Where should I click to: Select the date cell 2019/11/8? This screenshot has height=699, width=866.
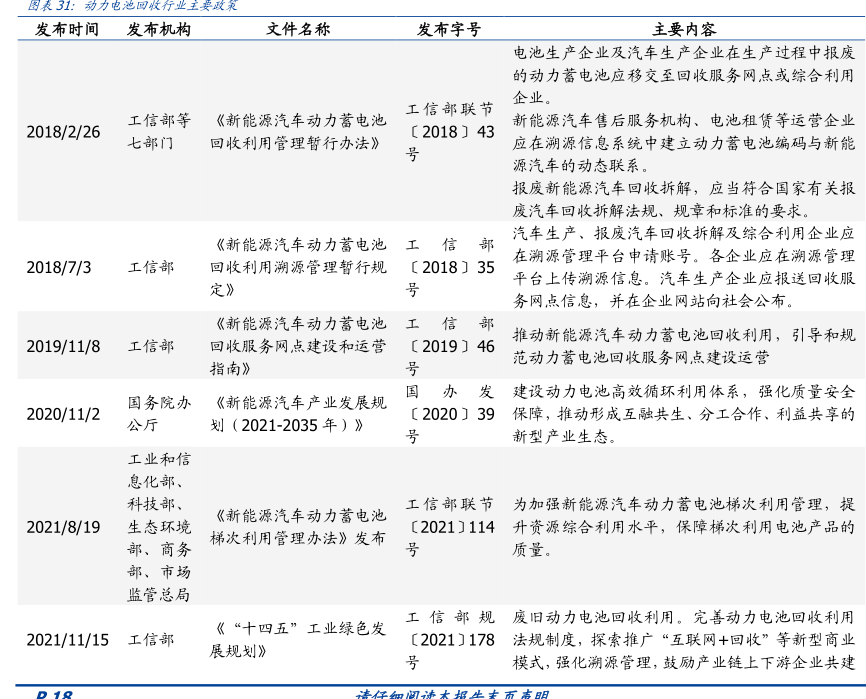[64, 346]
